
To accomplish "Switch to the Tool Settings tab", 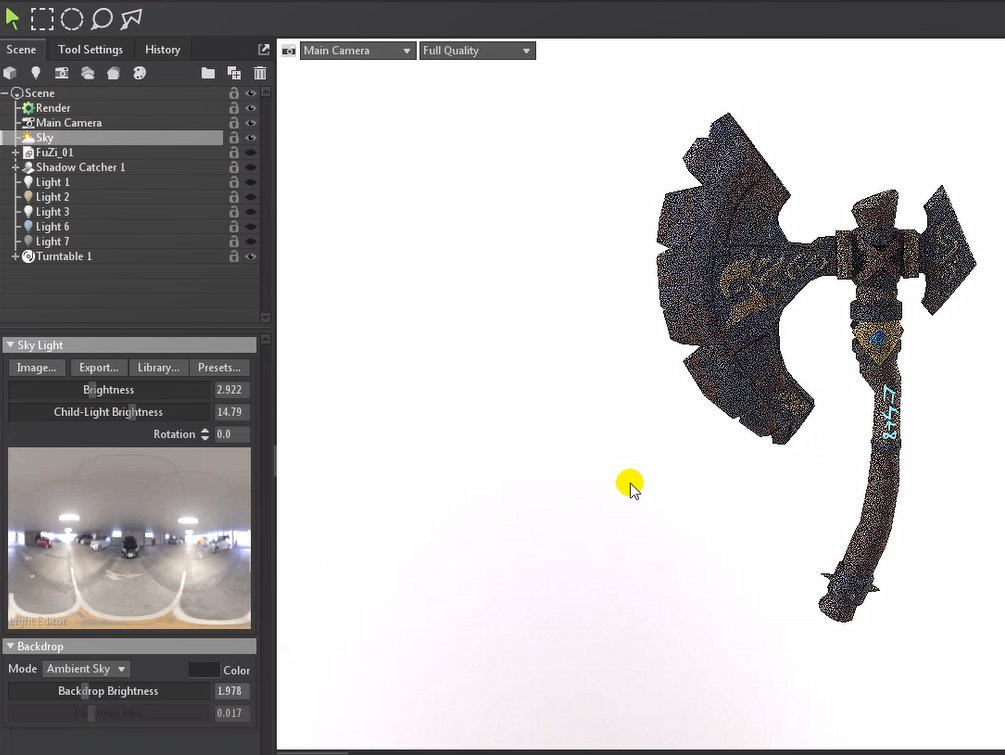I will point(90,49).
